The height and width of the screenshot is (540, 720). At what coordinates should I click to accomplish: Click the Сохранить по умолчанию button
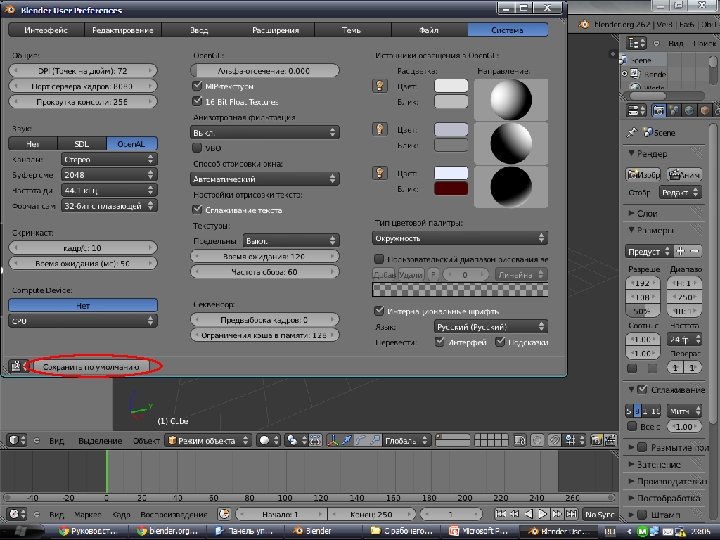(90, 367)
